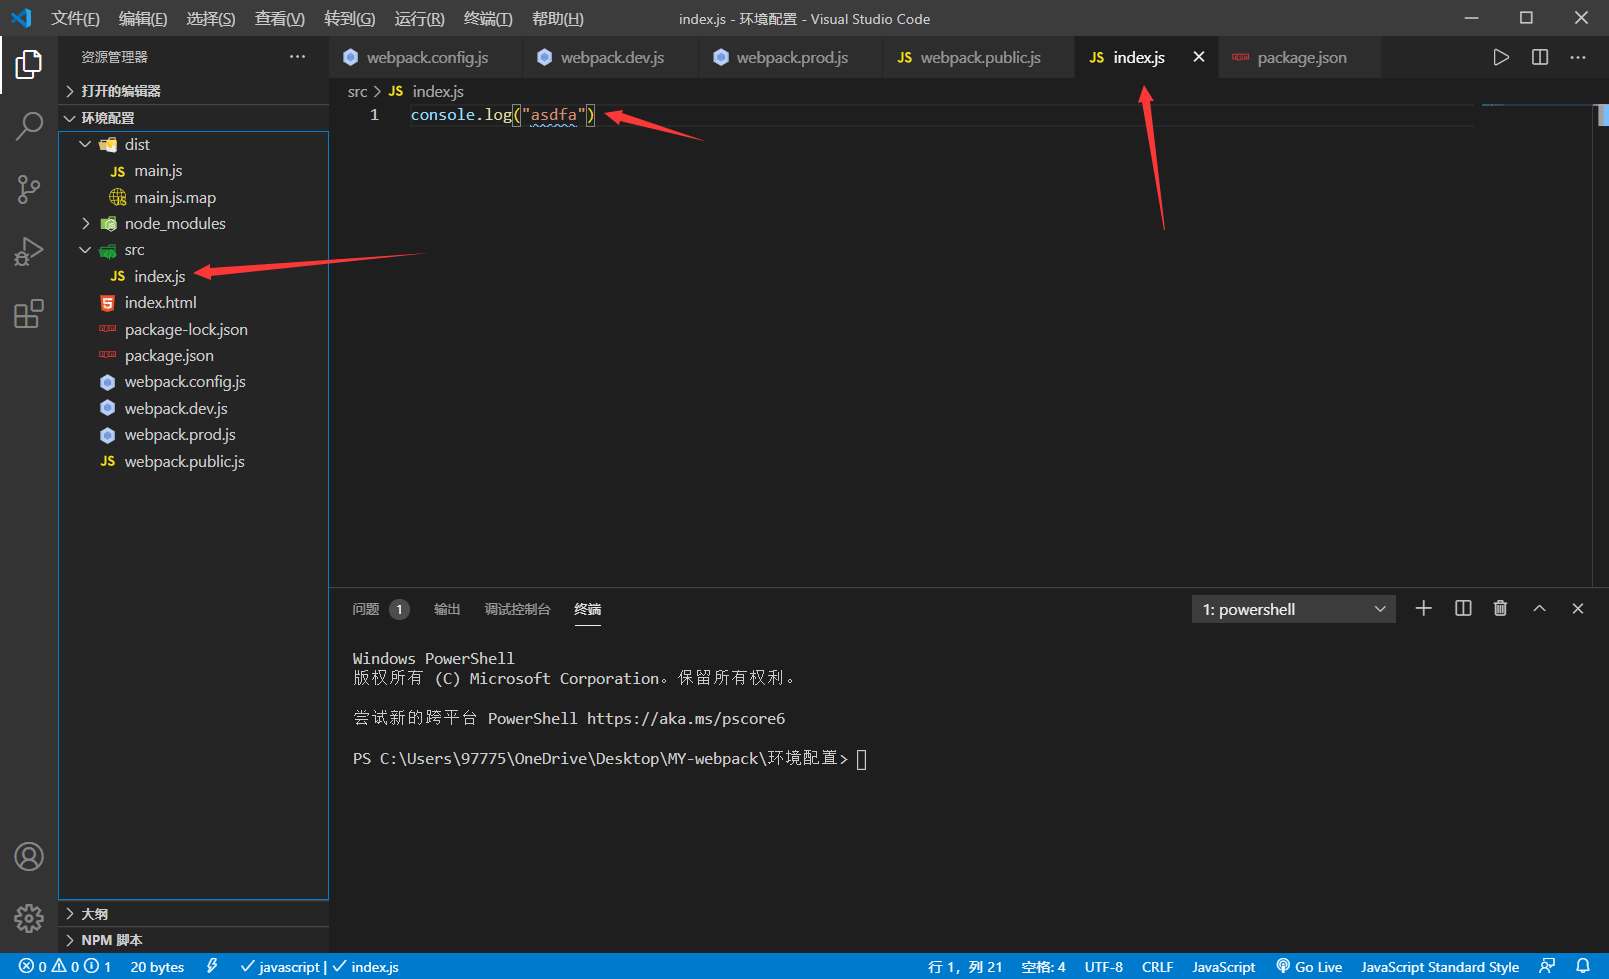The image size is (1609, 979).
Task: Open Explorer panel ellipsis menu
Action: click(x=298, y=57)
